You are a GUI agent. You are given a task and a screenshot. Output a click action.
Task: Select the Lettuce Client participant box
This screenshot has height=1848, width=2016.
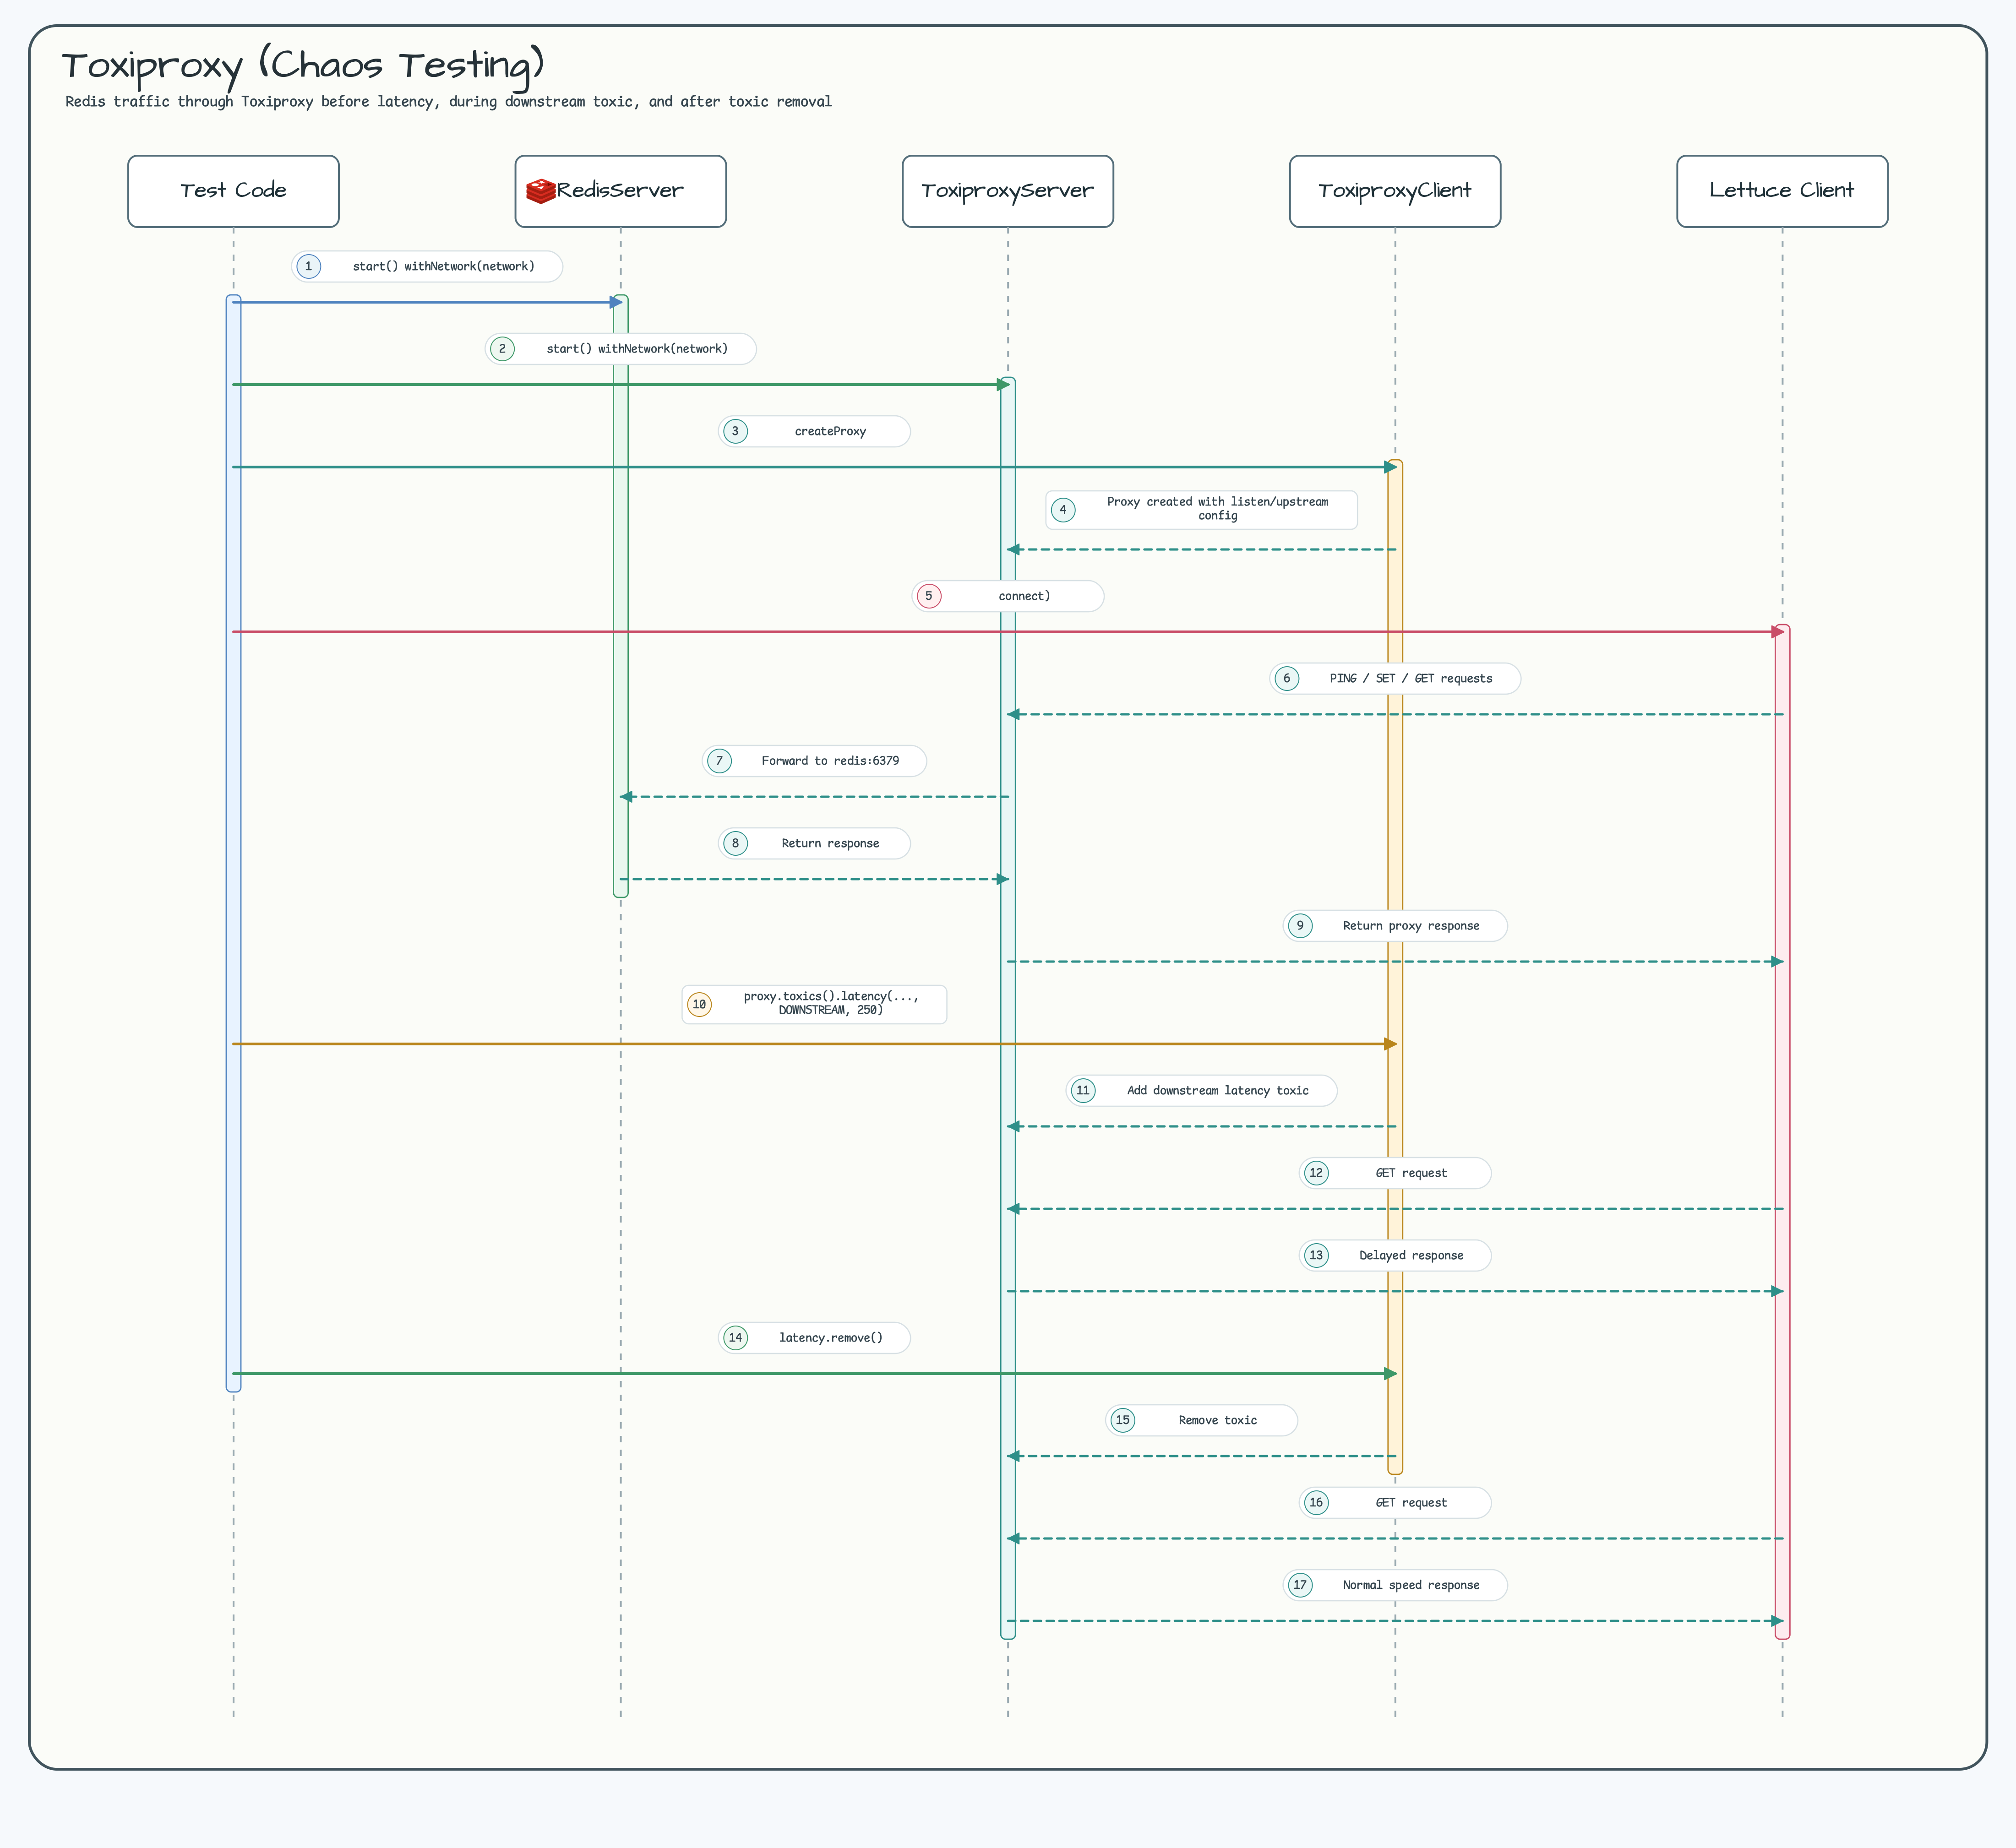point(1782,191)
